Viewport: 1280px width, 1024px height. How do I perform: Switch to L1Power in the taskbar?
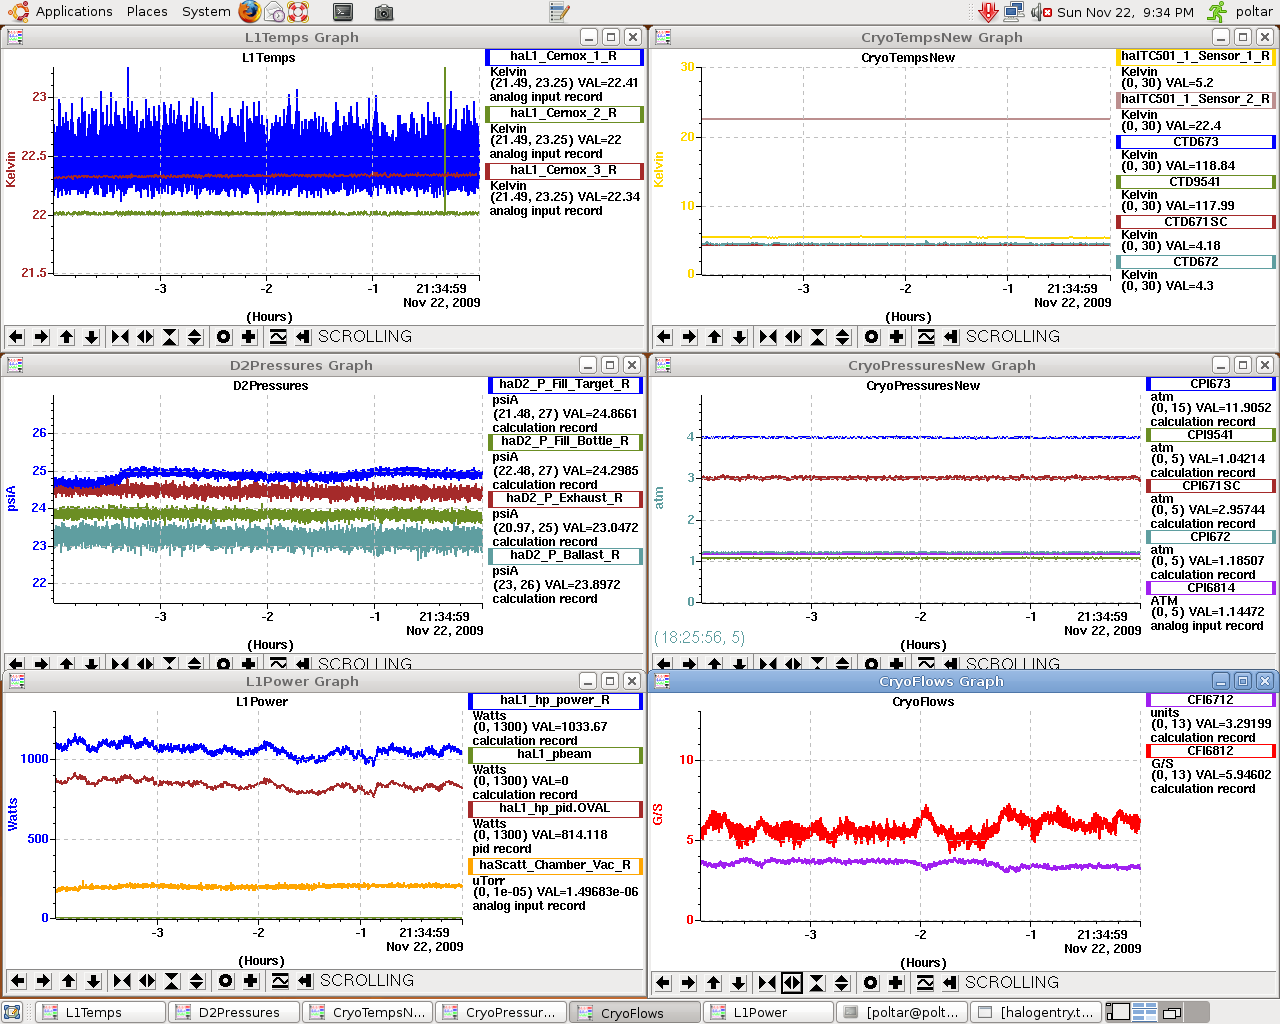point(769,1012)
